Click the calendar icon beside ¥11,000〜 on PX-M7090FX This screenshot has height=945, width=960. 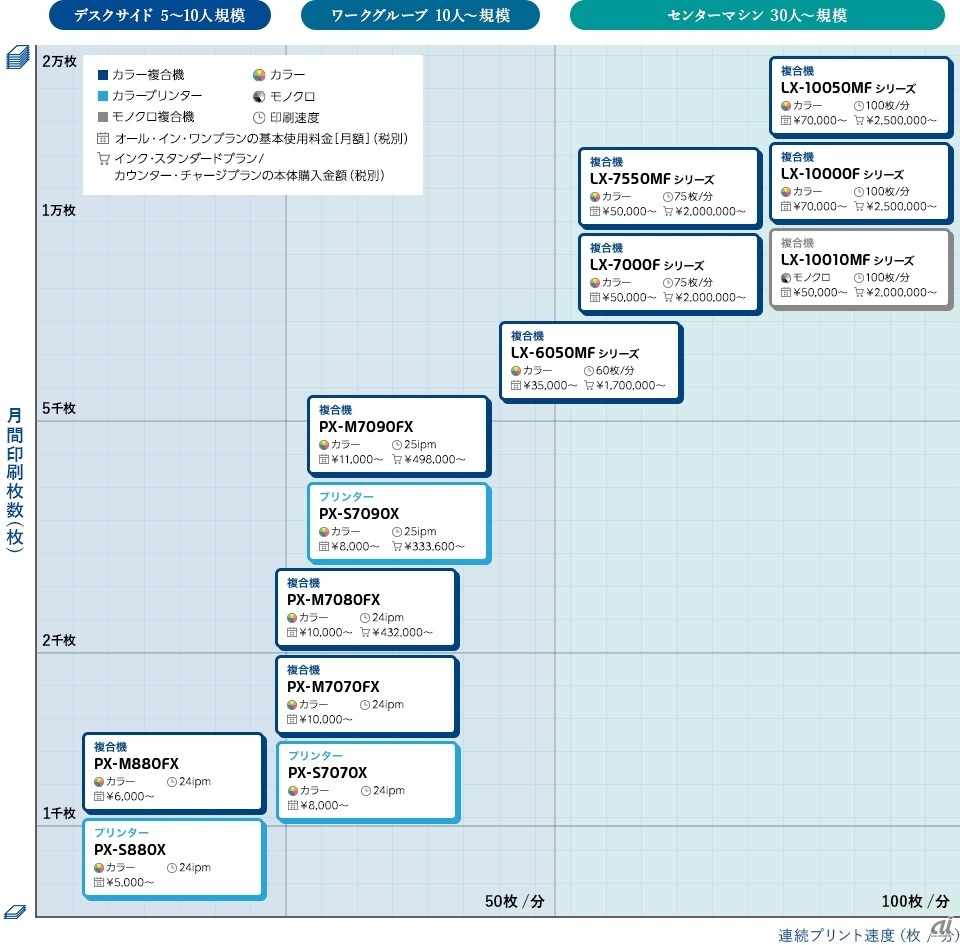click(324, 460)
